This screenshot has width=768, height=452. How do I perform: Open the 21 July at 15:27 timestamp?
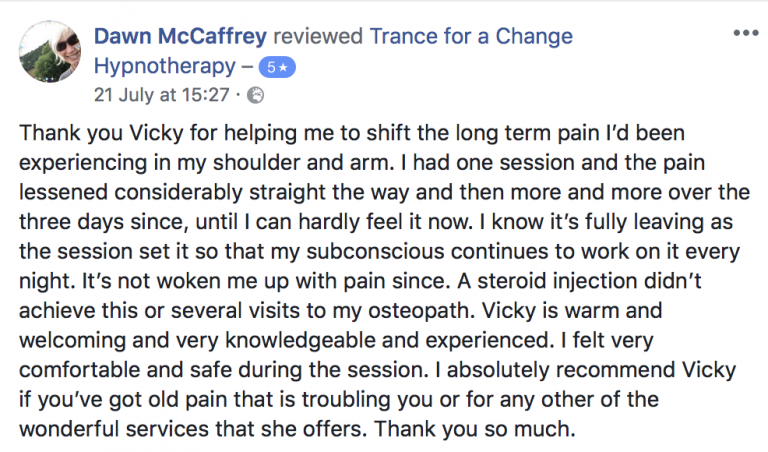coord(162,95)
